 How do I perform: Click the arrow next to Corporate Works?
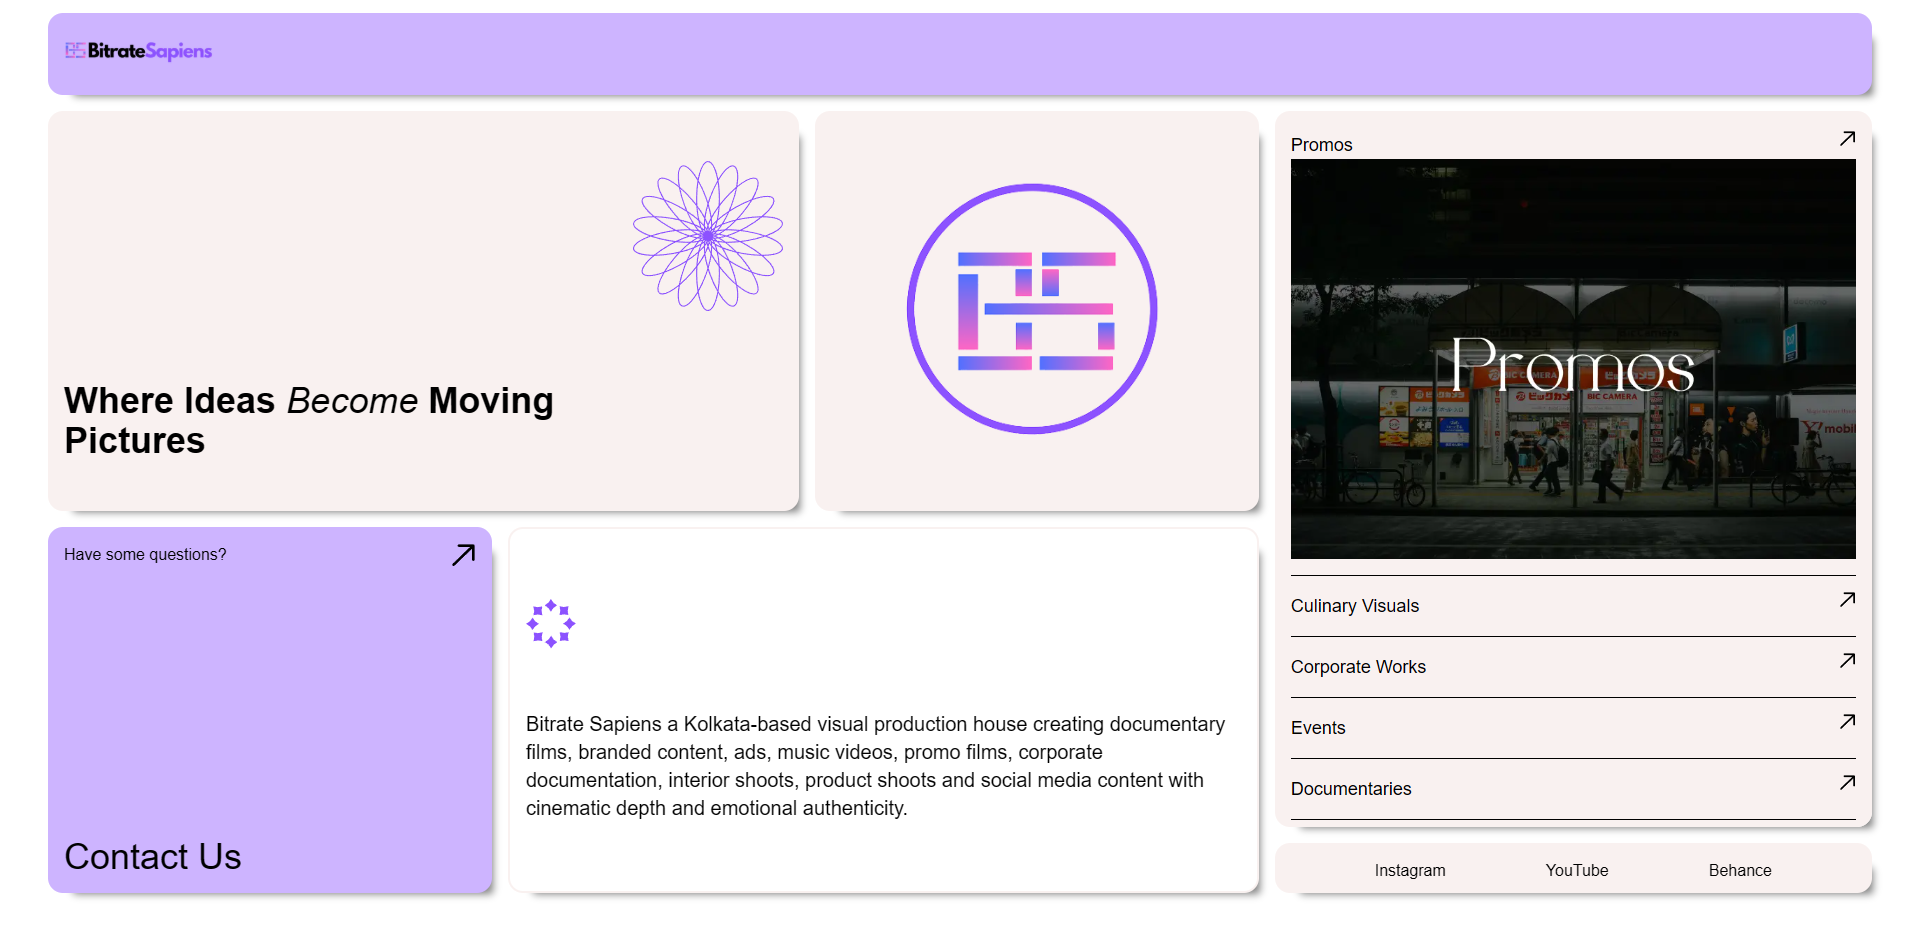(x=1847, y=661)
